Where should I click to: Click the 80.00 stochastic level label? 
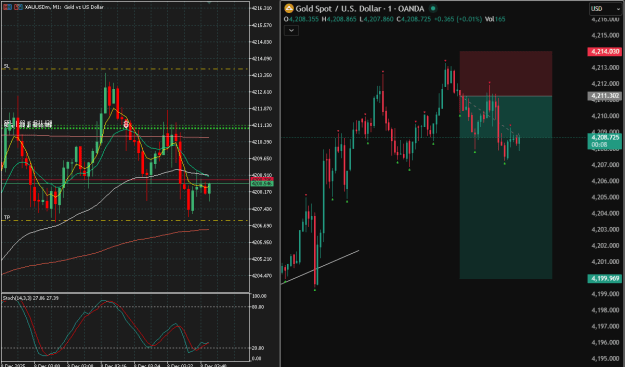pos(258,307)
